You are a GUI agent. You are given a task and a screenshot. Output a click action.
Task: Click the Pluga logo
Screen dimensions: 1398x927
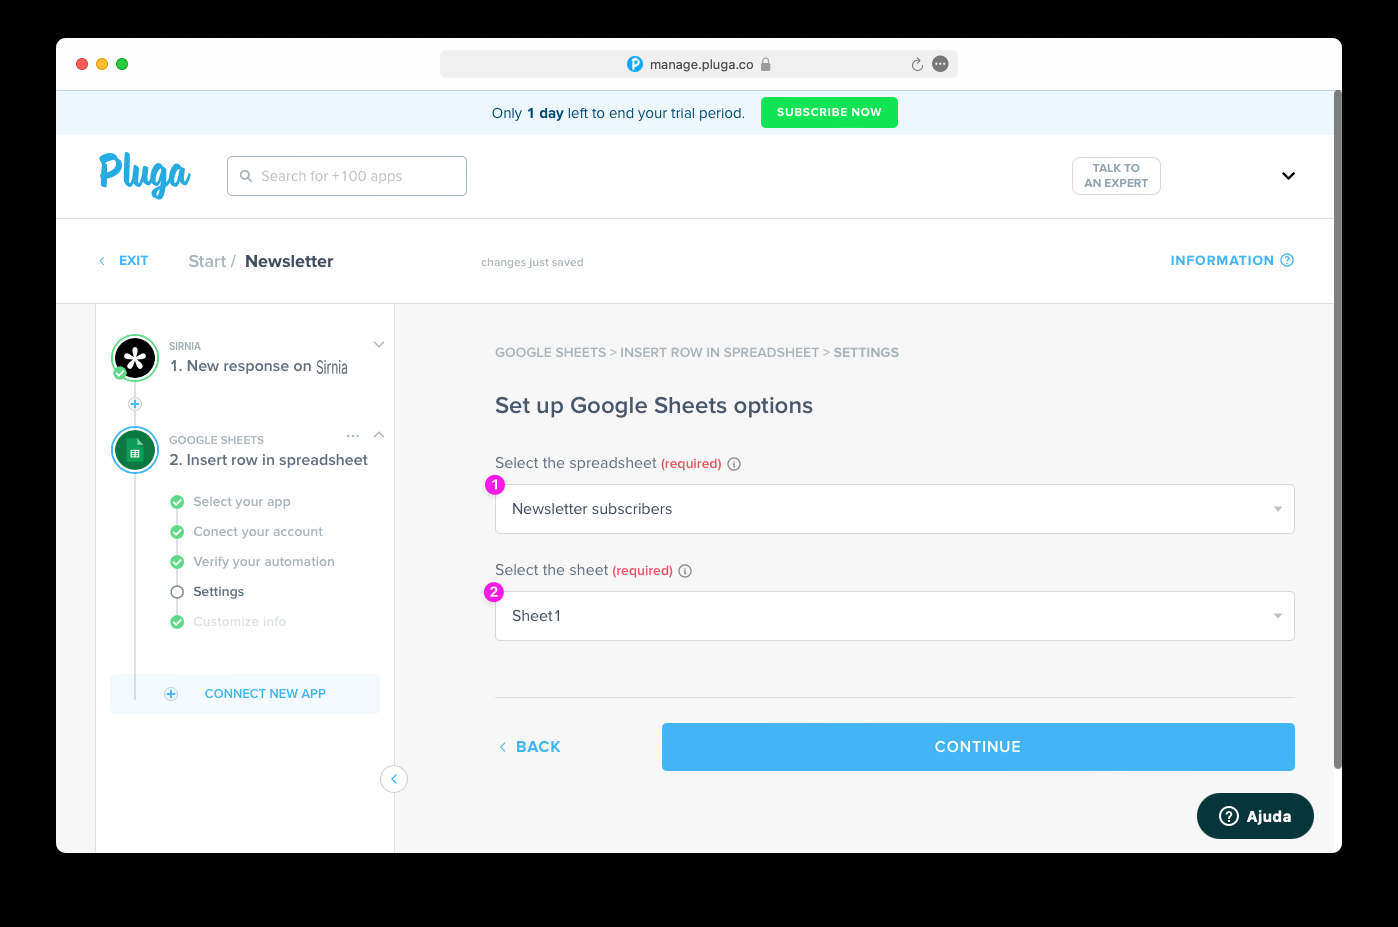point(145,176)
